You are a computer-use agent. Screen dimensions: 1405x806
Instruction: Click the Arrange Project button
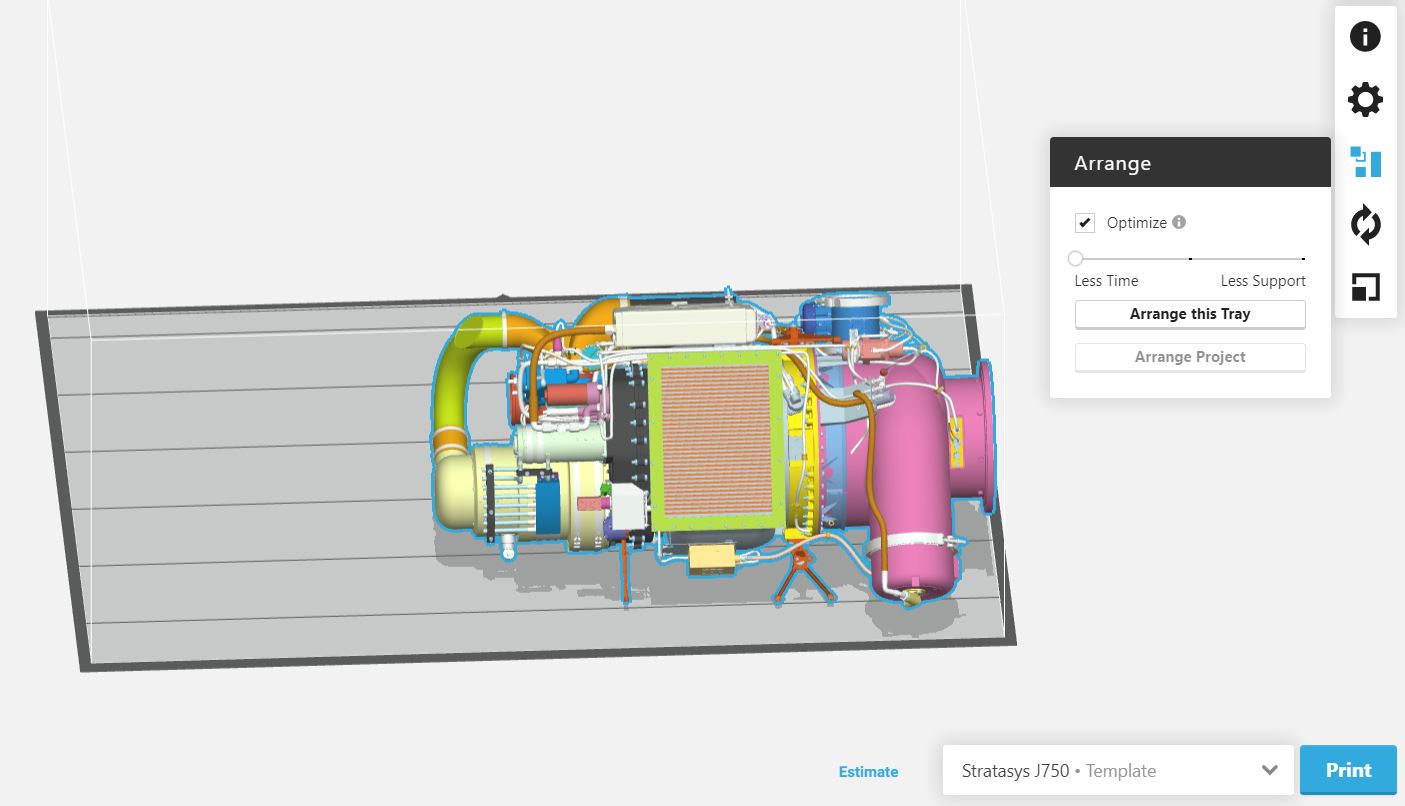[x=1190, y=357]
